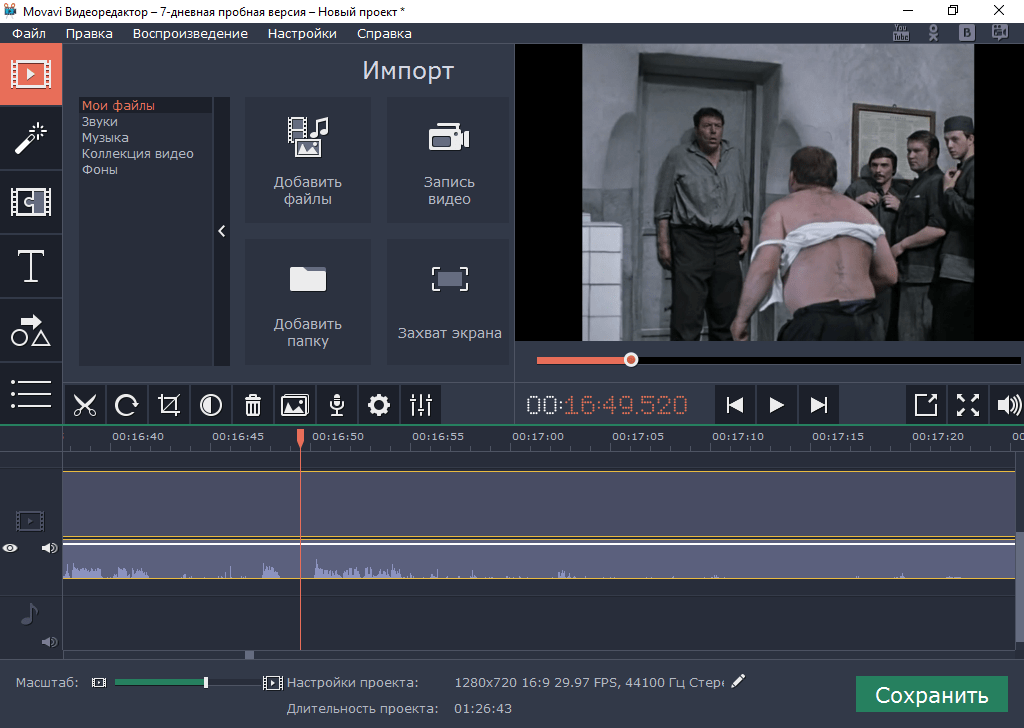Click the 00:16:49.520 timecode display
The height and width of the screenshot is (728, 1024).
tap(607, 405)
